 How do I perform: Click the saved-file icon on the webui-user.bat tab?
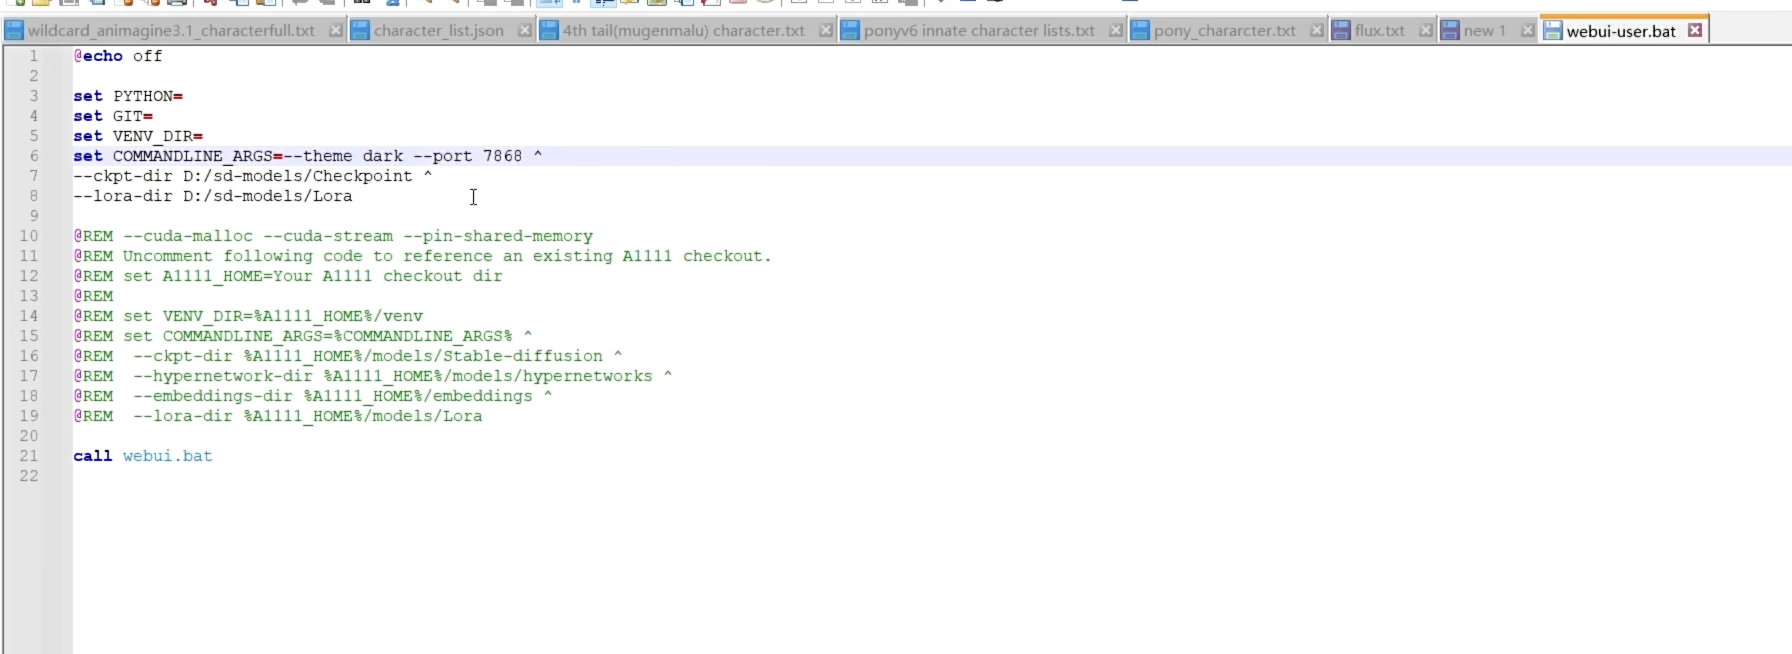click(x=1552, y=31)
